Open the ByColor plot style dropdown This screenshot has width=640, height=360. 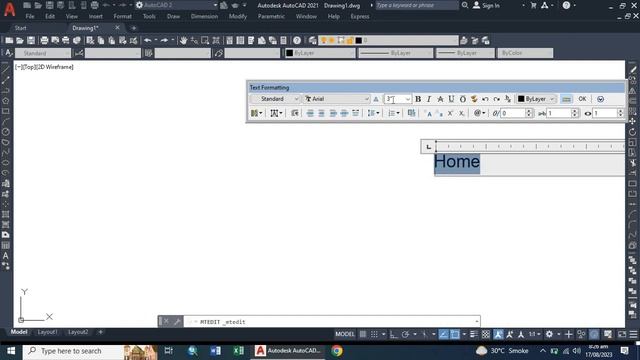(525, 53)
